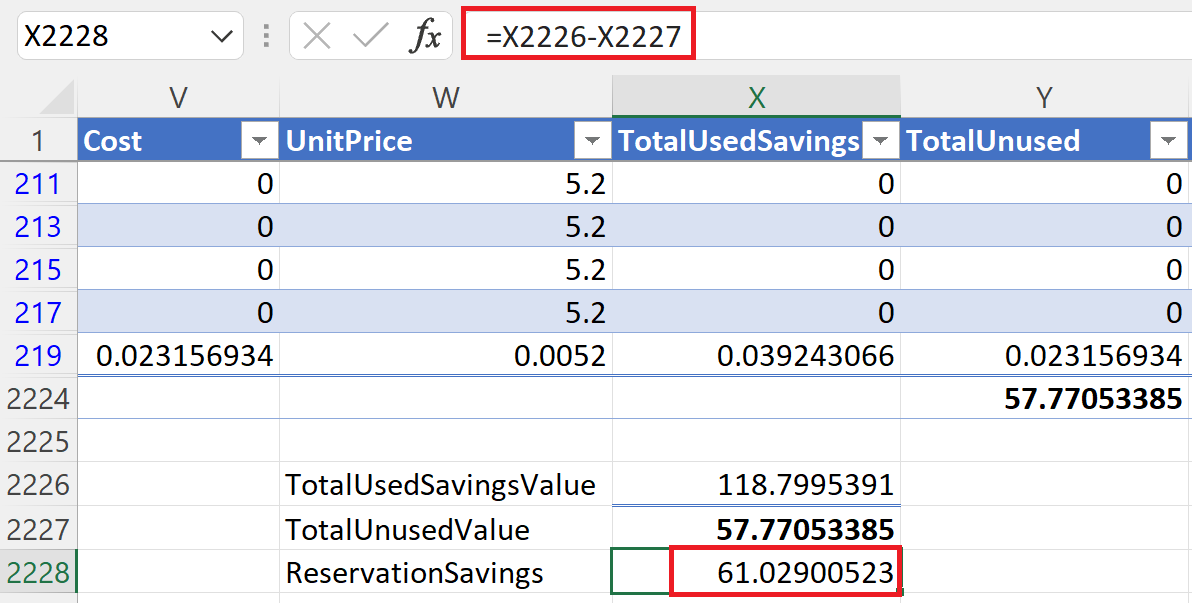Click the TotalUsedSavingsValue label cell
Image resolution: width=1192 pixels, height=603 pixels.
coord(445,484)
